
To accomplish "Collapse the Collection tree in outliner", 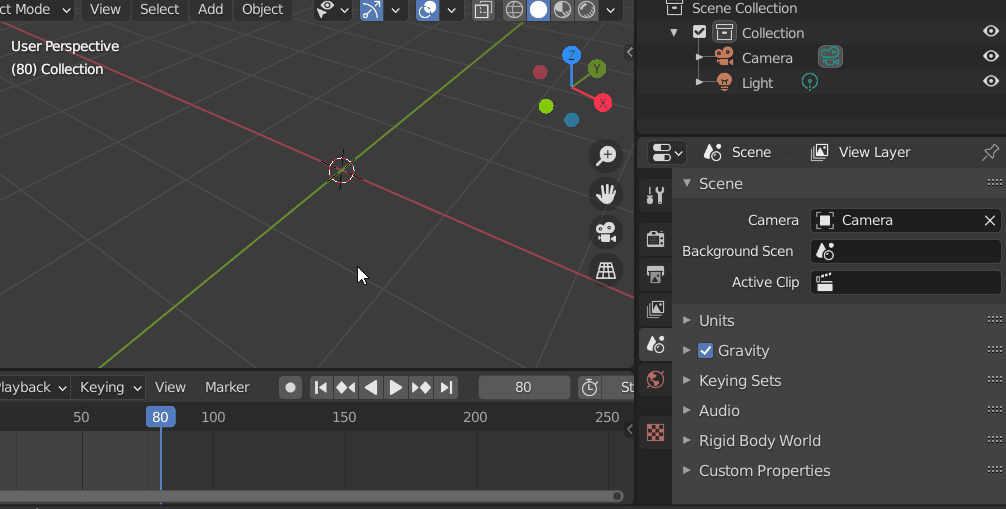I will pyautogui.click(x=674, y=32).
